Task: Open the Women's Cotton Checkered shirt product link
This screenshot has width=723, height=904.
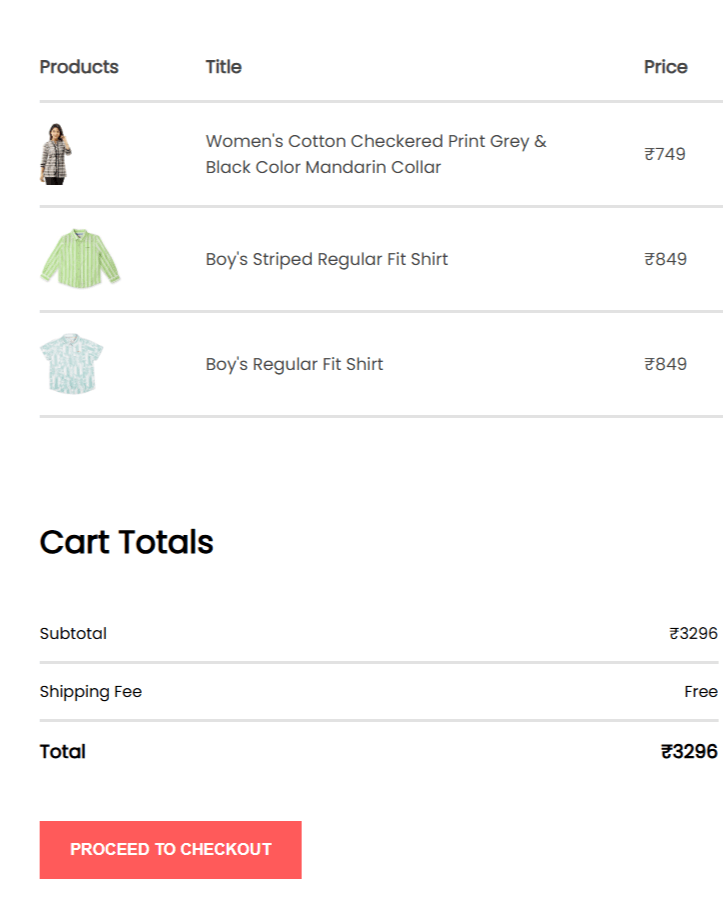Action: point(375,154)
